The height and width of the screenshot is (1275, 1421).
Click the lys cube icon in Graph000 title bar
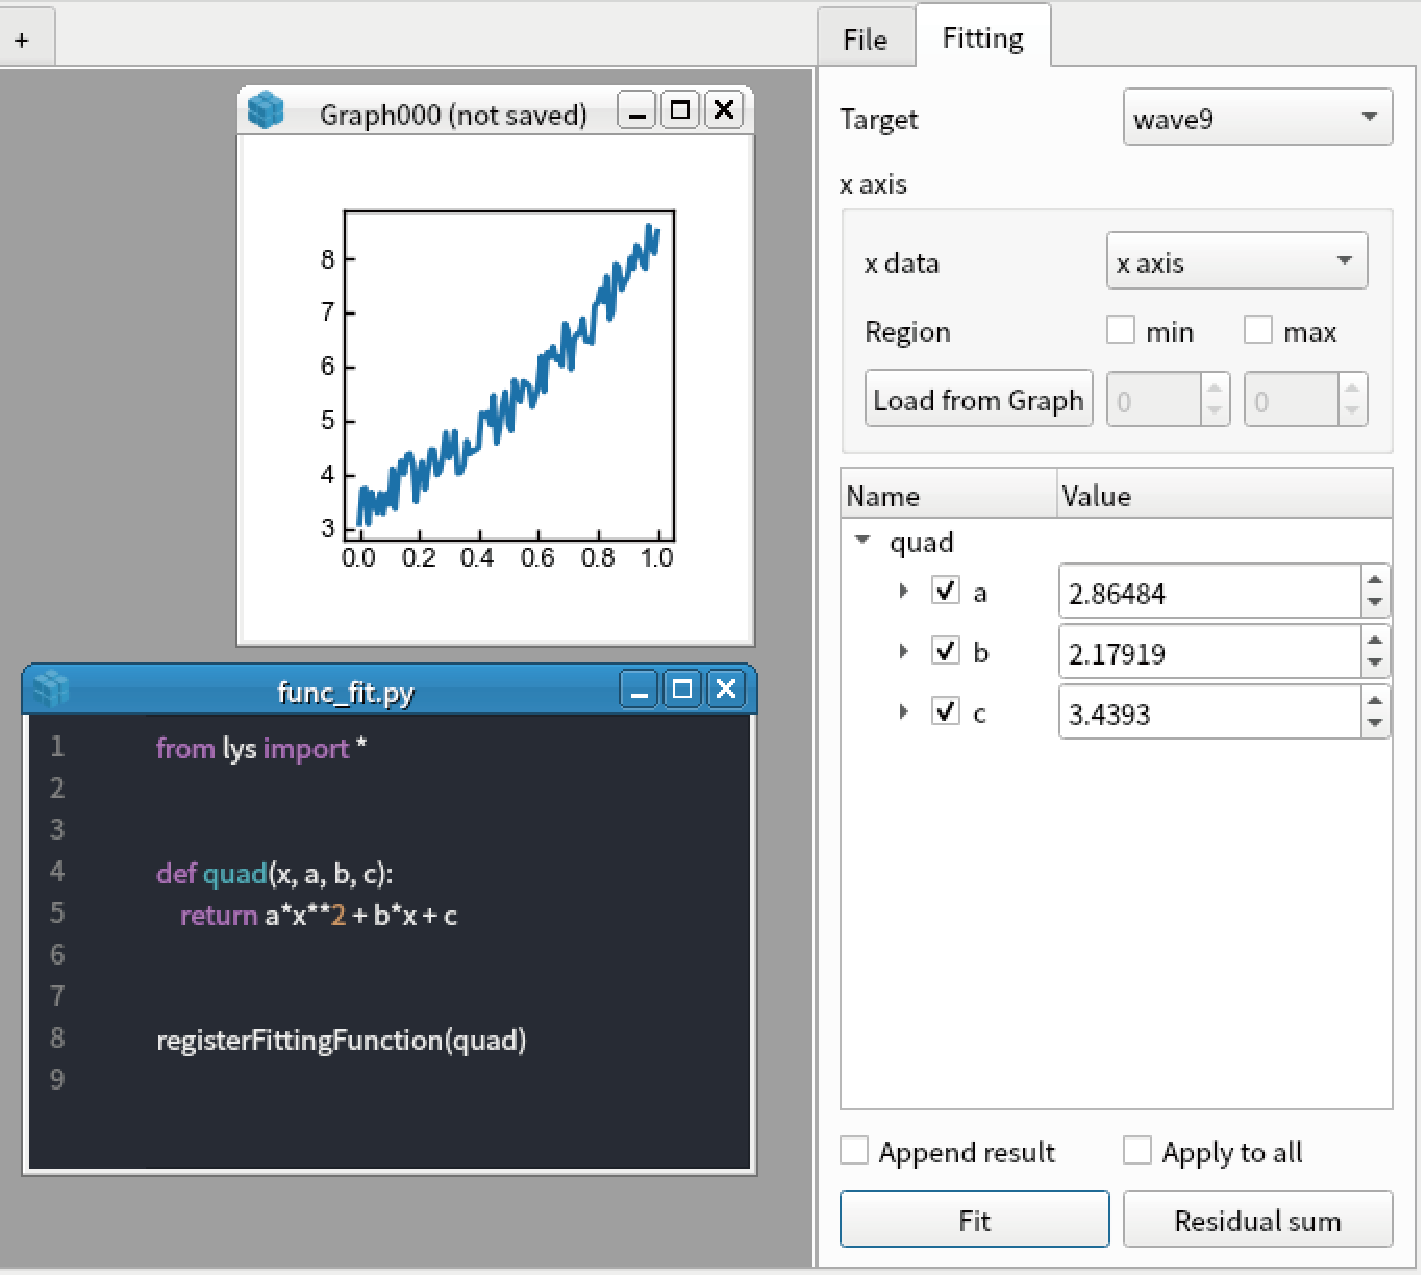(x=266, y=110)
